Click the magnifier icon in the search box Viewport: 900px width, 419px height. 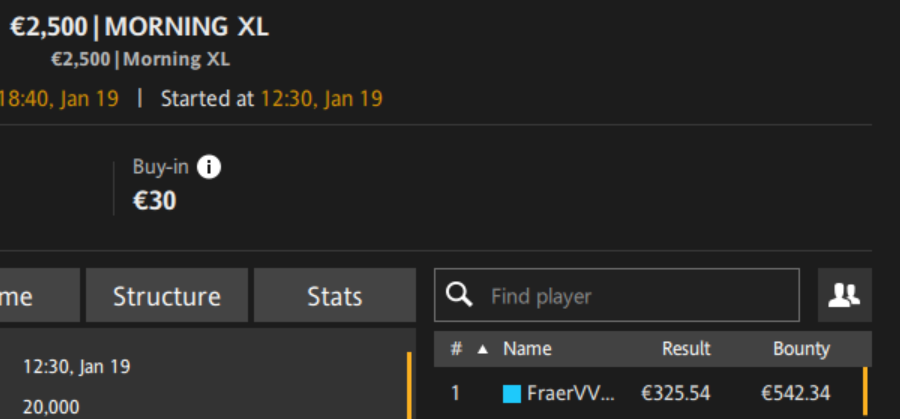point(459,295)
